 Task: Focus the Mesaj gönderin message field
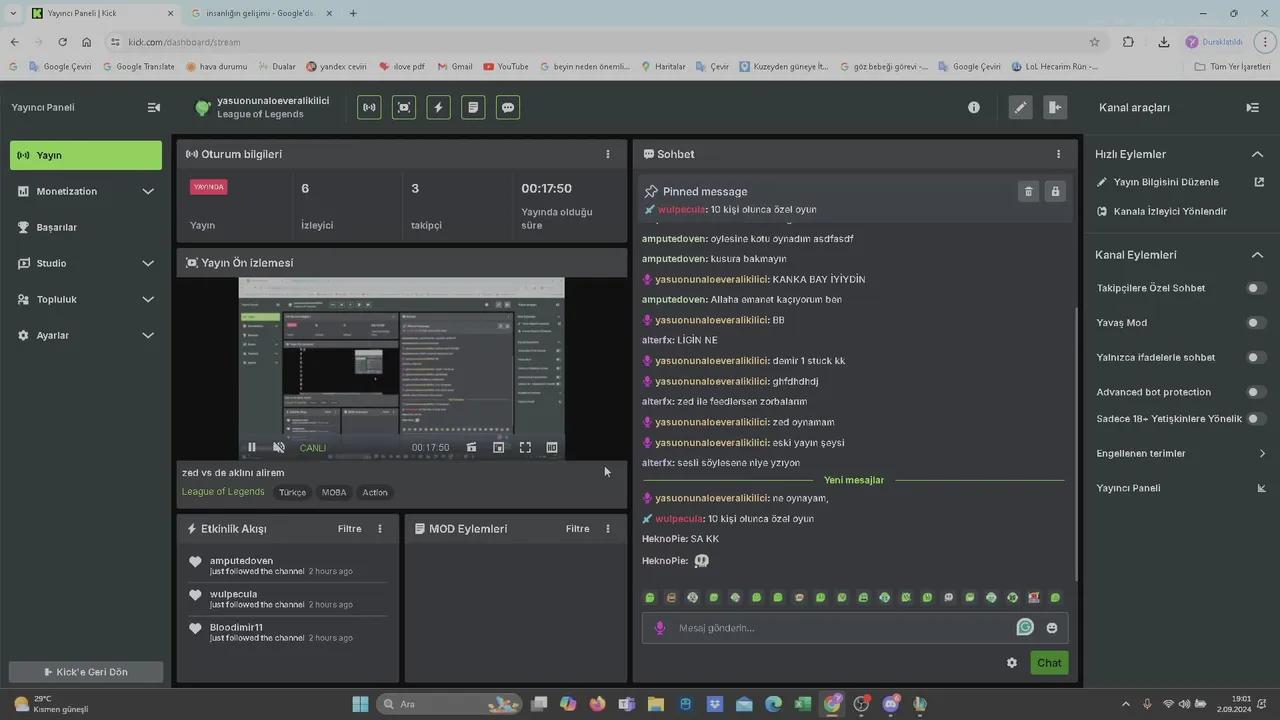point(840,628)
